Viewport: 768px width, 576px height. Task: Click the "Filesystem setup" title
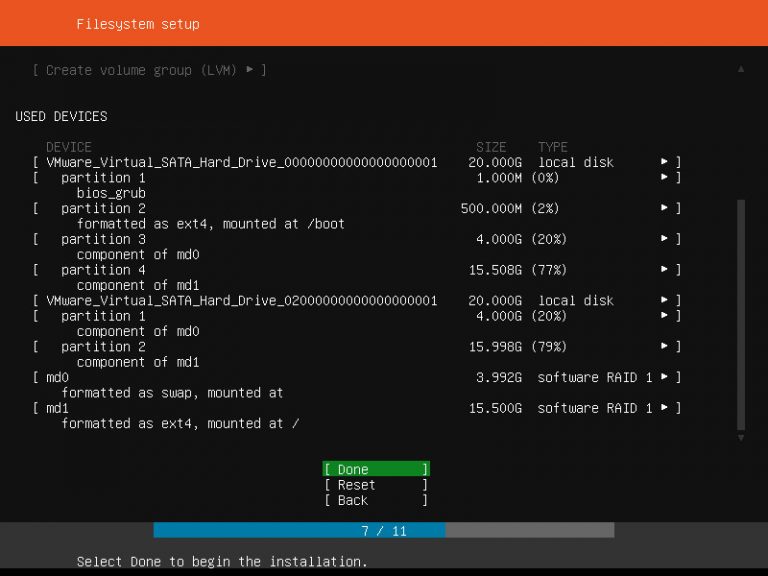click(138, 24)
